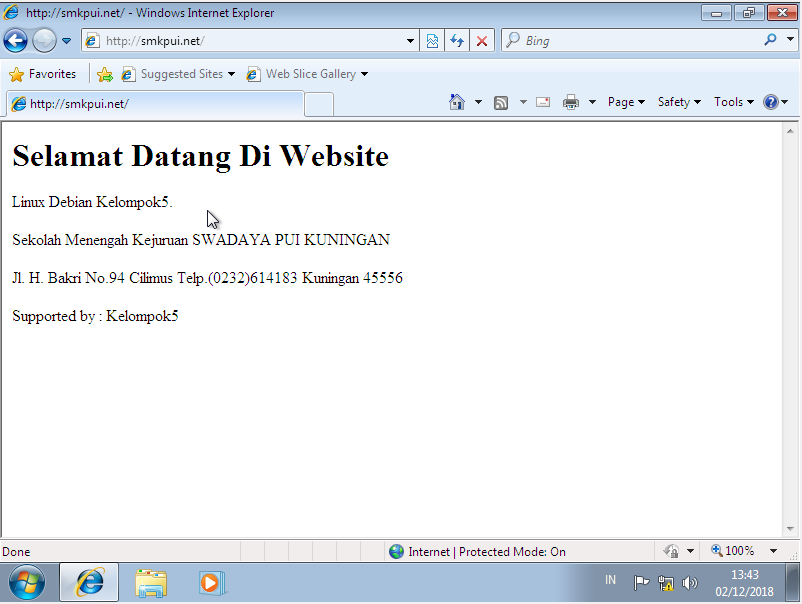This screenshot has width=802, height=604.
Task: Click the Stop loading icon
Action: pyautogui.click(x=481, y=40)
